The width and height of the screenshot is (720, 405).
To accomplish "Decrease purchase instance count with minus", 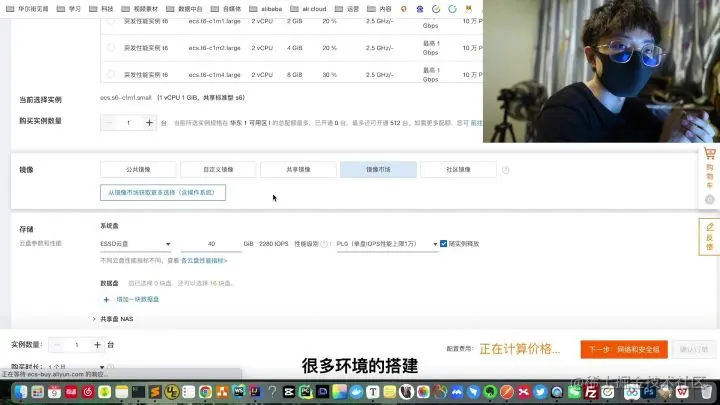I will tap(109, 123).
